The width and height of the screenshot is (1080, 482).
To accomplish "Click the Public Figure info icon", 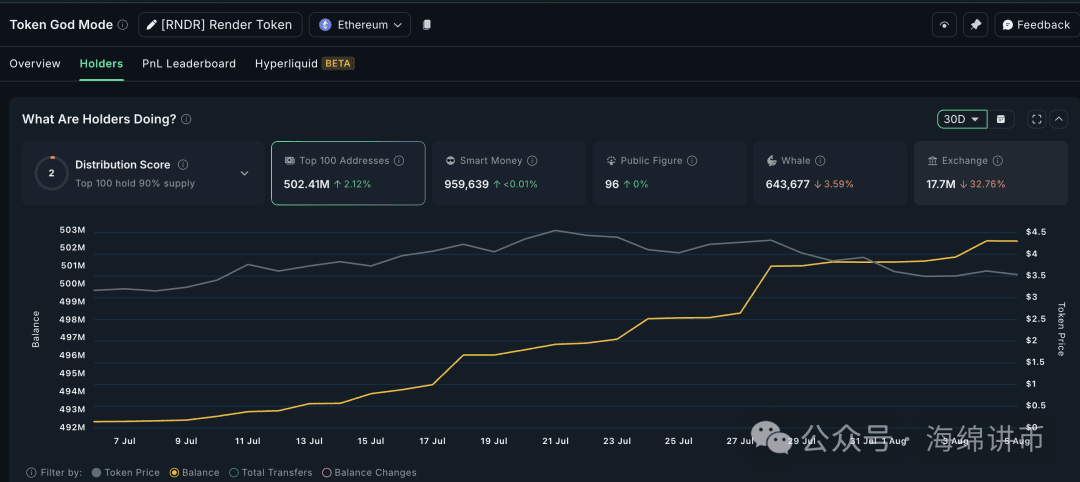I will pyautogui.click(x=692, y=160).
